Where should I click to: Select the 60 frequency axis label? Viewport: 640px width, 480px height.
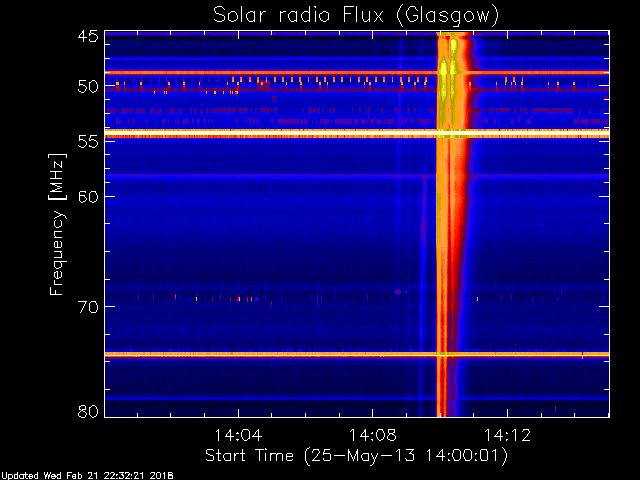[88, 196]
